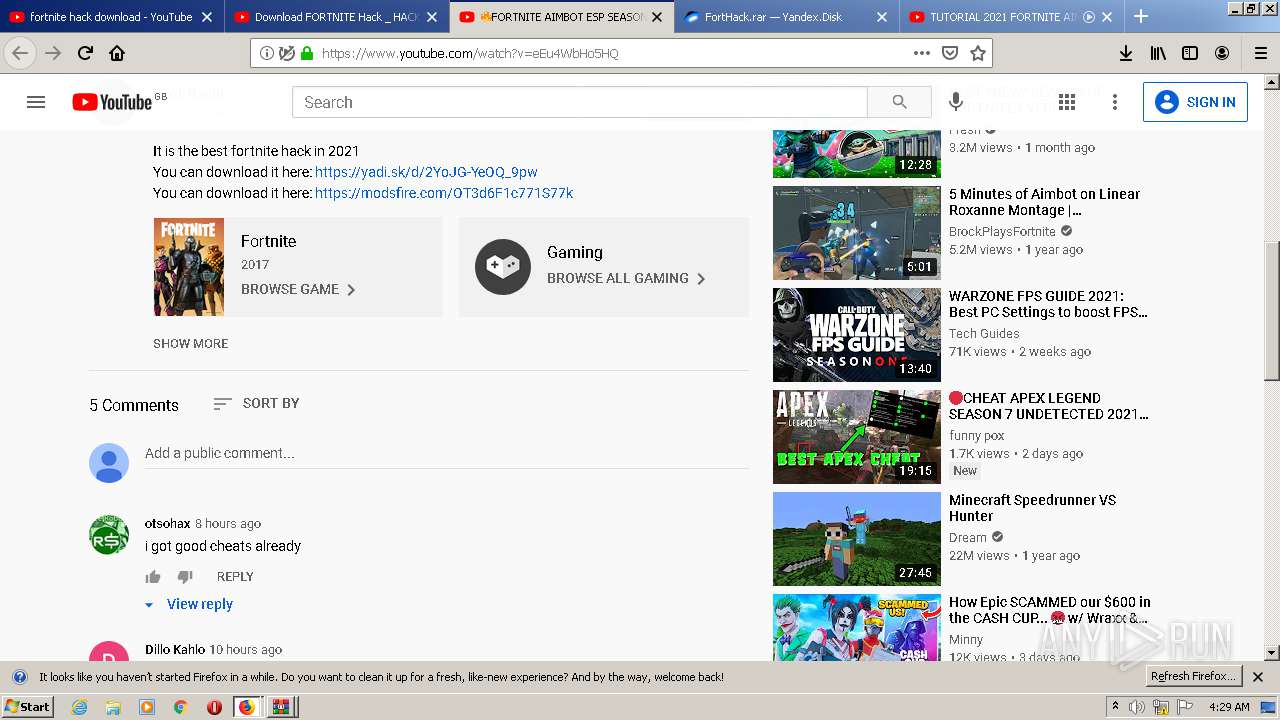Expand the description with SHOW MORE
The height and width of the screenshot is (720, 1280).
click(x=190, y=343)
